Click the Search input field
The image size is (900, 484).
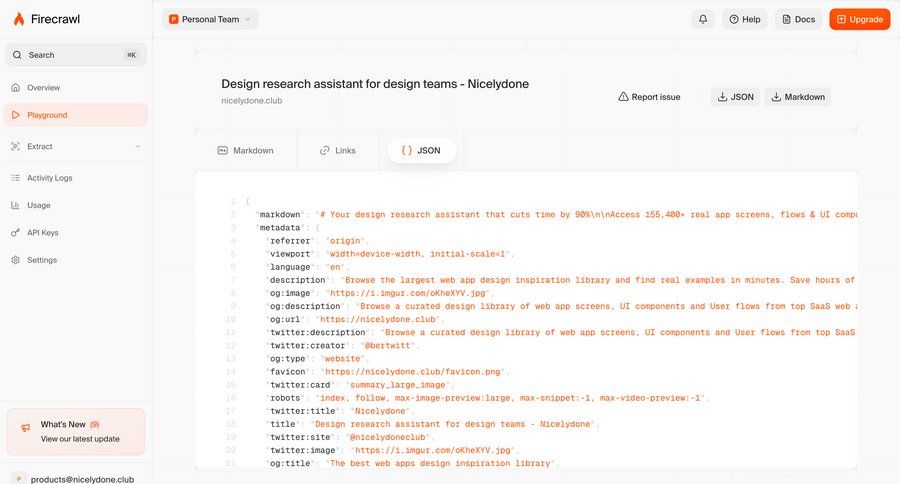[x=75, y=55]
